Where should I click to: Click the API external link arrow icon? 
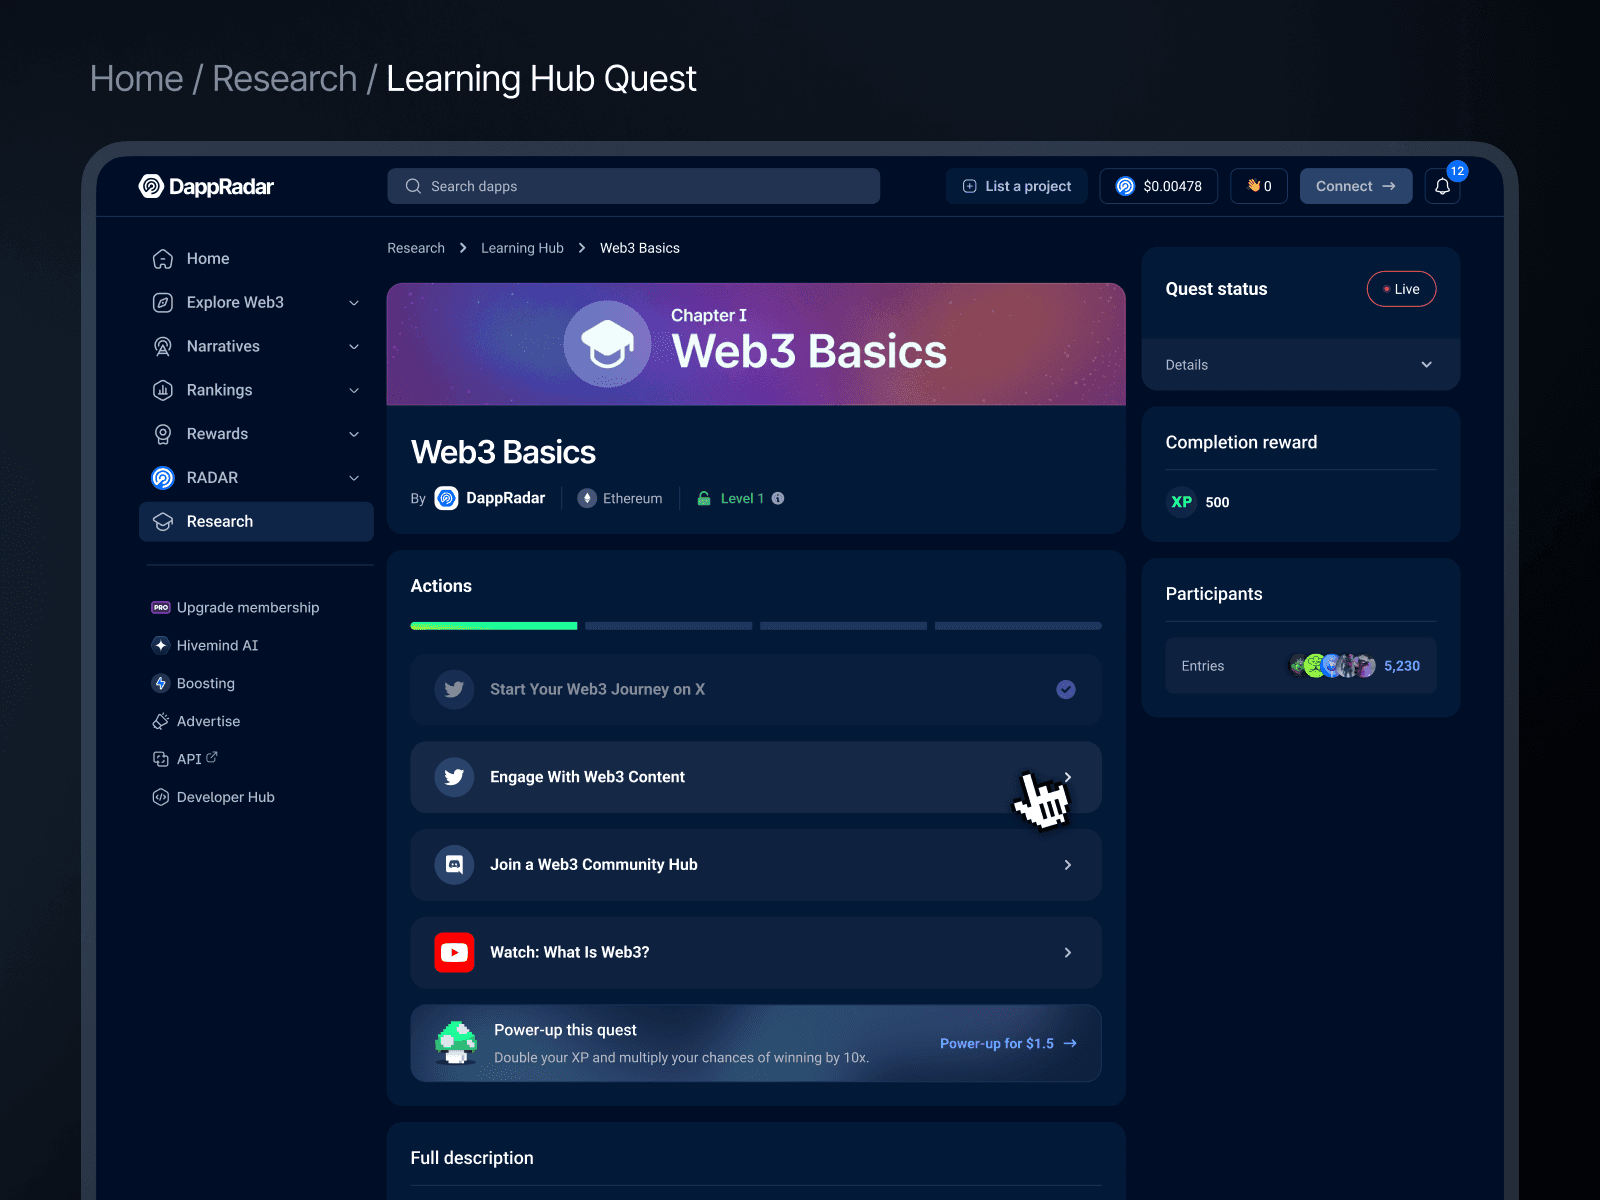tap(212, 757)
